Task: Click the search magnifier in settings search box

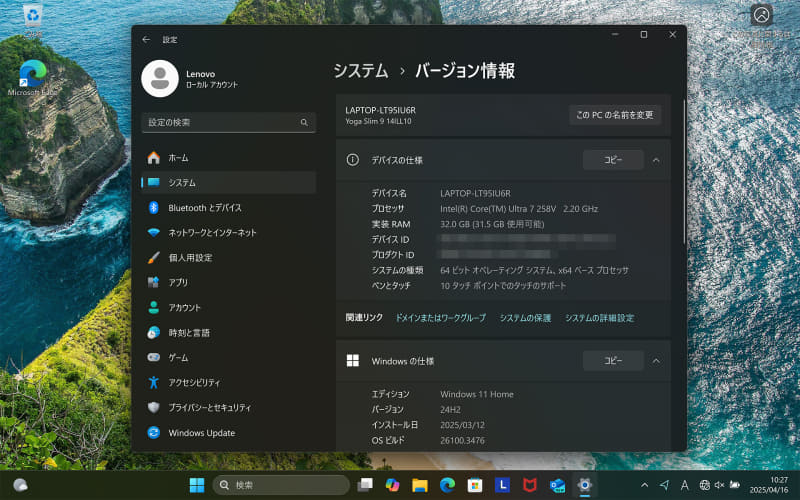Action: click(304, 122)
